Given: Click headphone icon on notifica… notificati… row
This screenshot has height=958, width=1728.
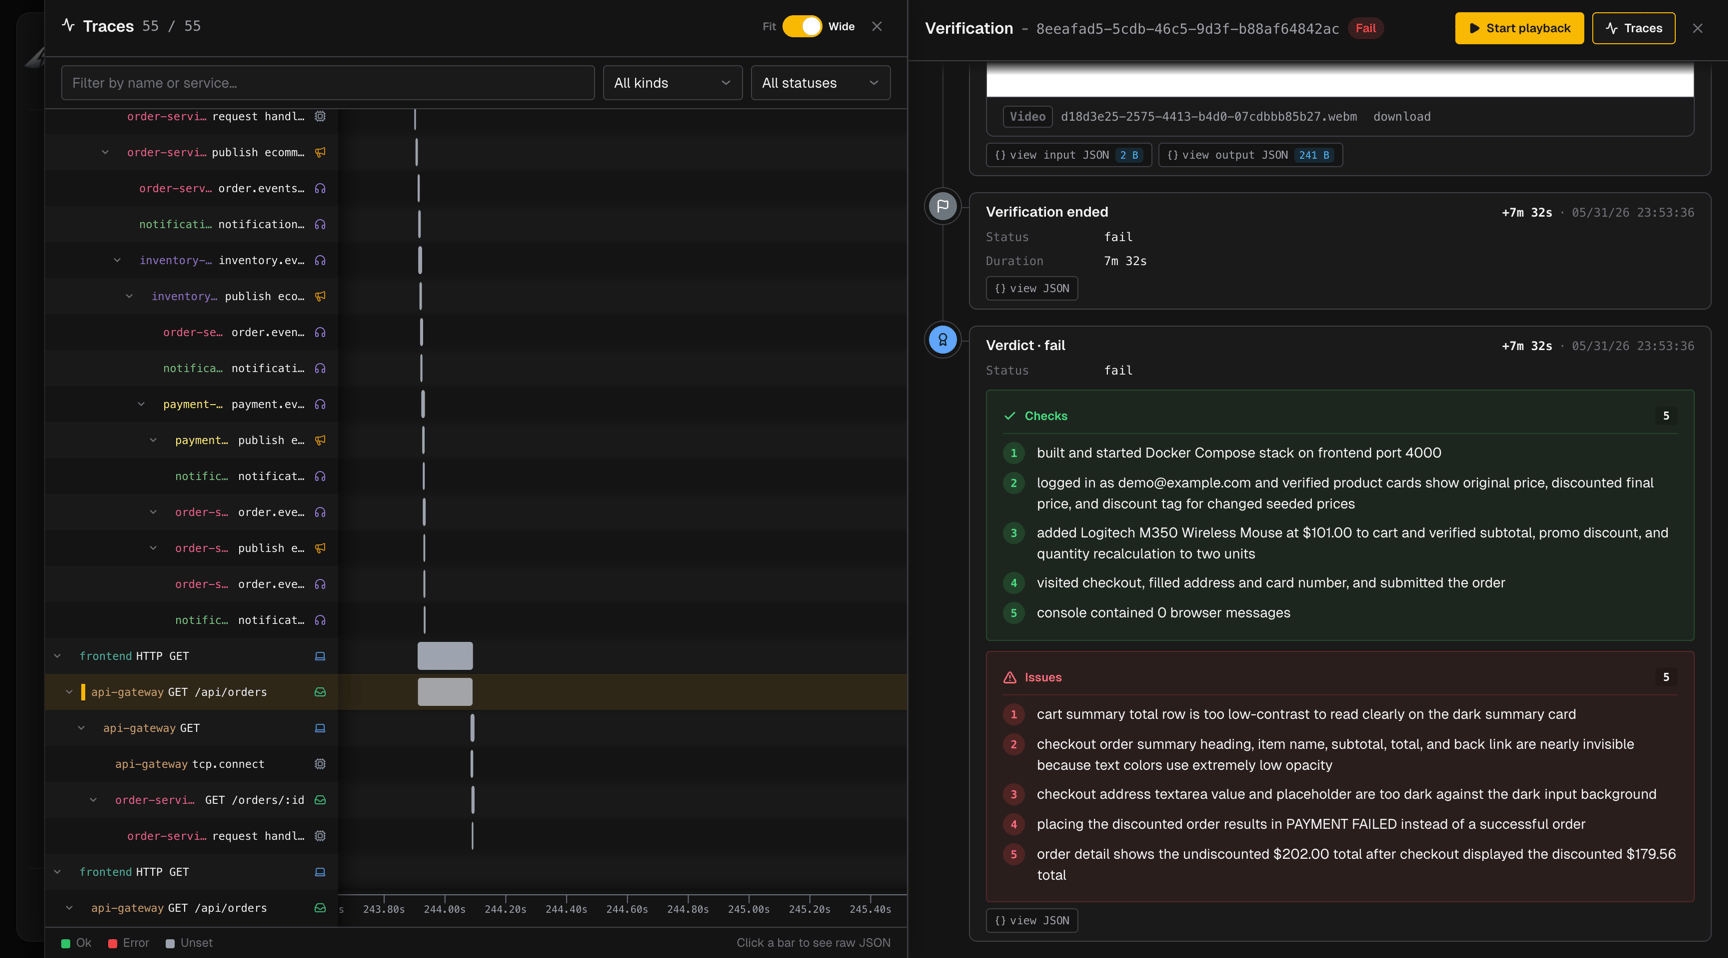Looking at the screenshot, I should (320, 368).
